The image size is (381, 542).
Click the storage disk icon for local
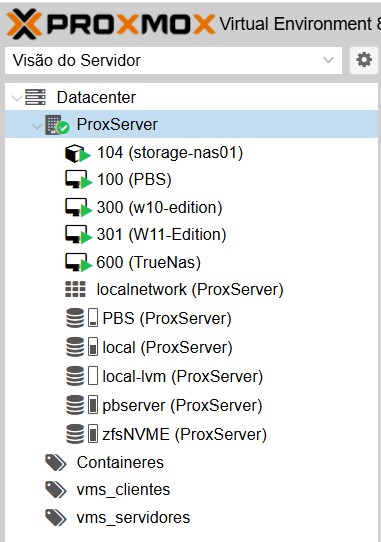tap(75, 347)
